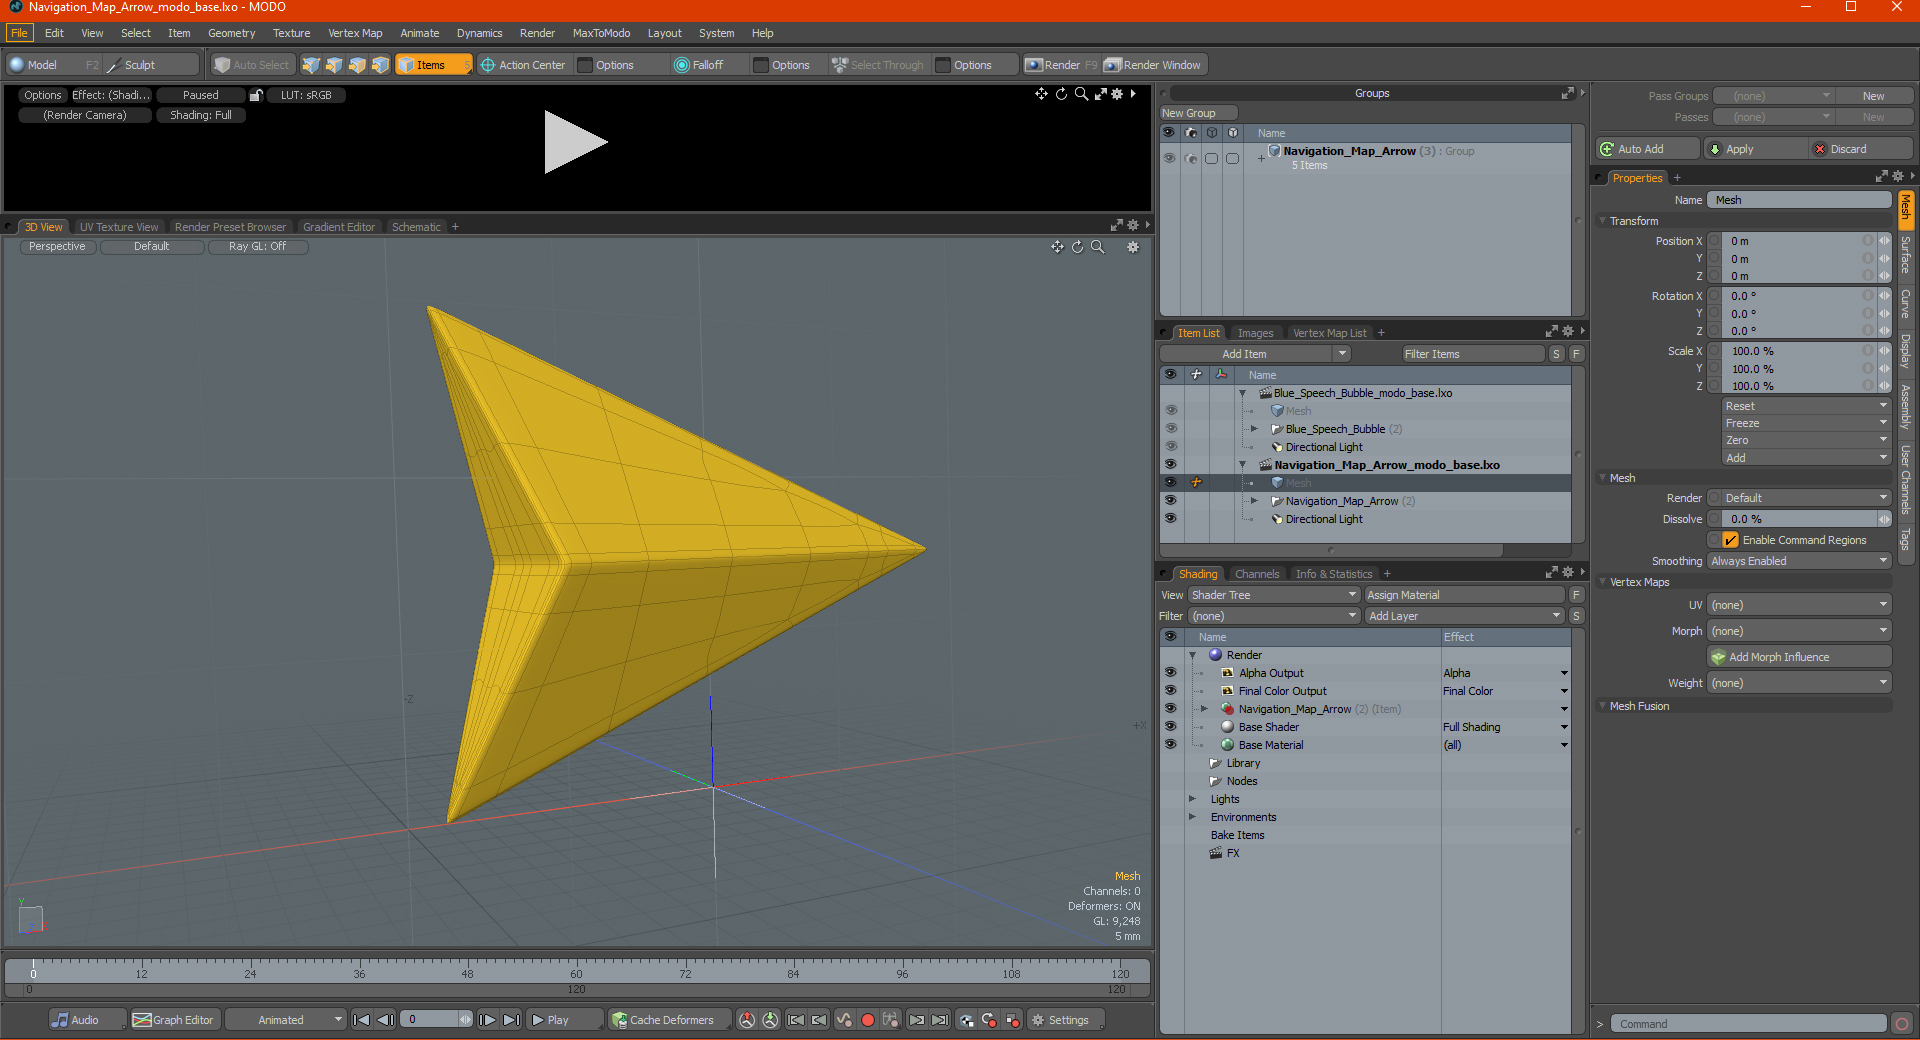Image resolution: width=1920 pixels, height=1040 pixels.
Task: Toggle visibility of Navigation_Map_Arrow item
Action: tap(1170, 501)
